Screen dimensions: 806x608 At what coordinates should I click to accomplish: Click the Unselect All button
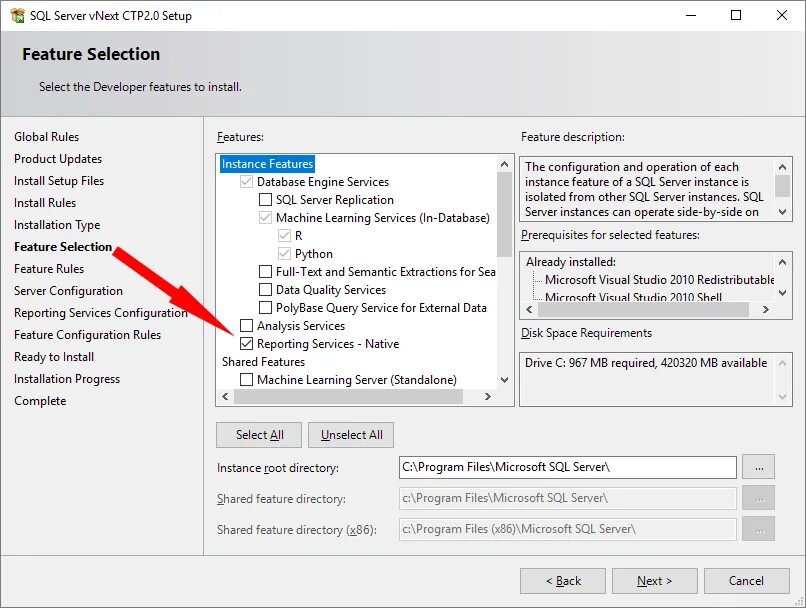point(351,435)
